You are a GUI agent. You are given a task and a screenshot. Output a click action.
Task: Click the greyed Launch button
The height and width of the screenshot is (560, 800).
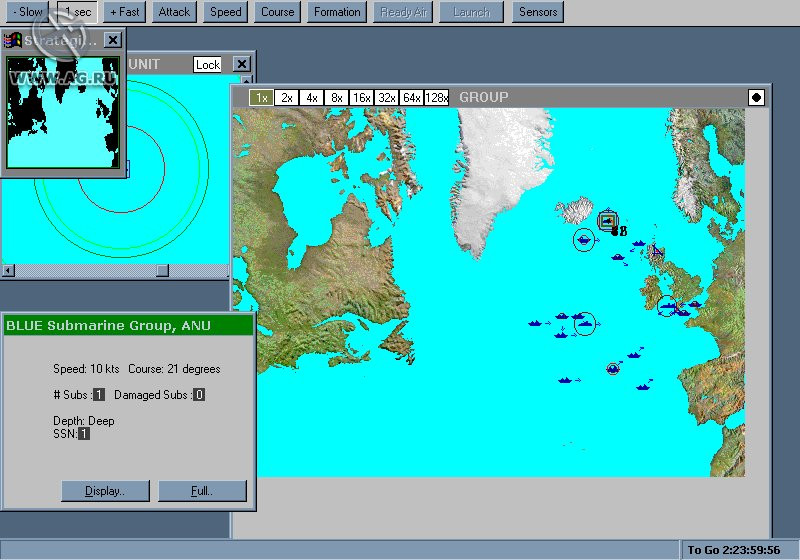(x=471, y=12)
